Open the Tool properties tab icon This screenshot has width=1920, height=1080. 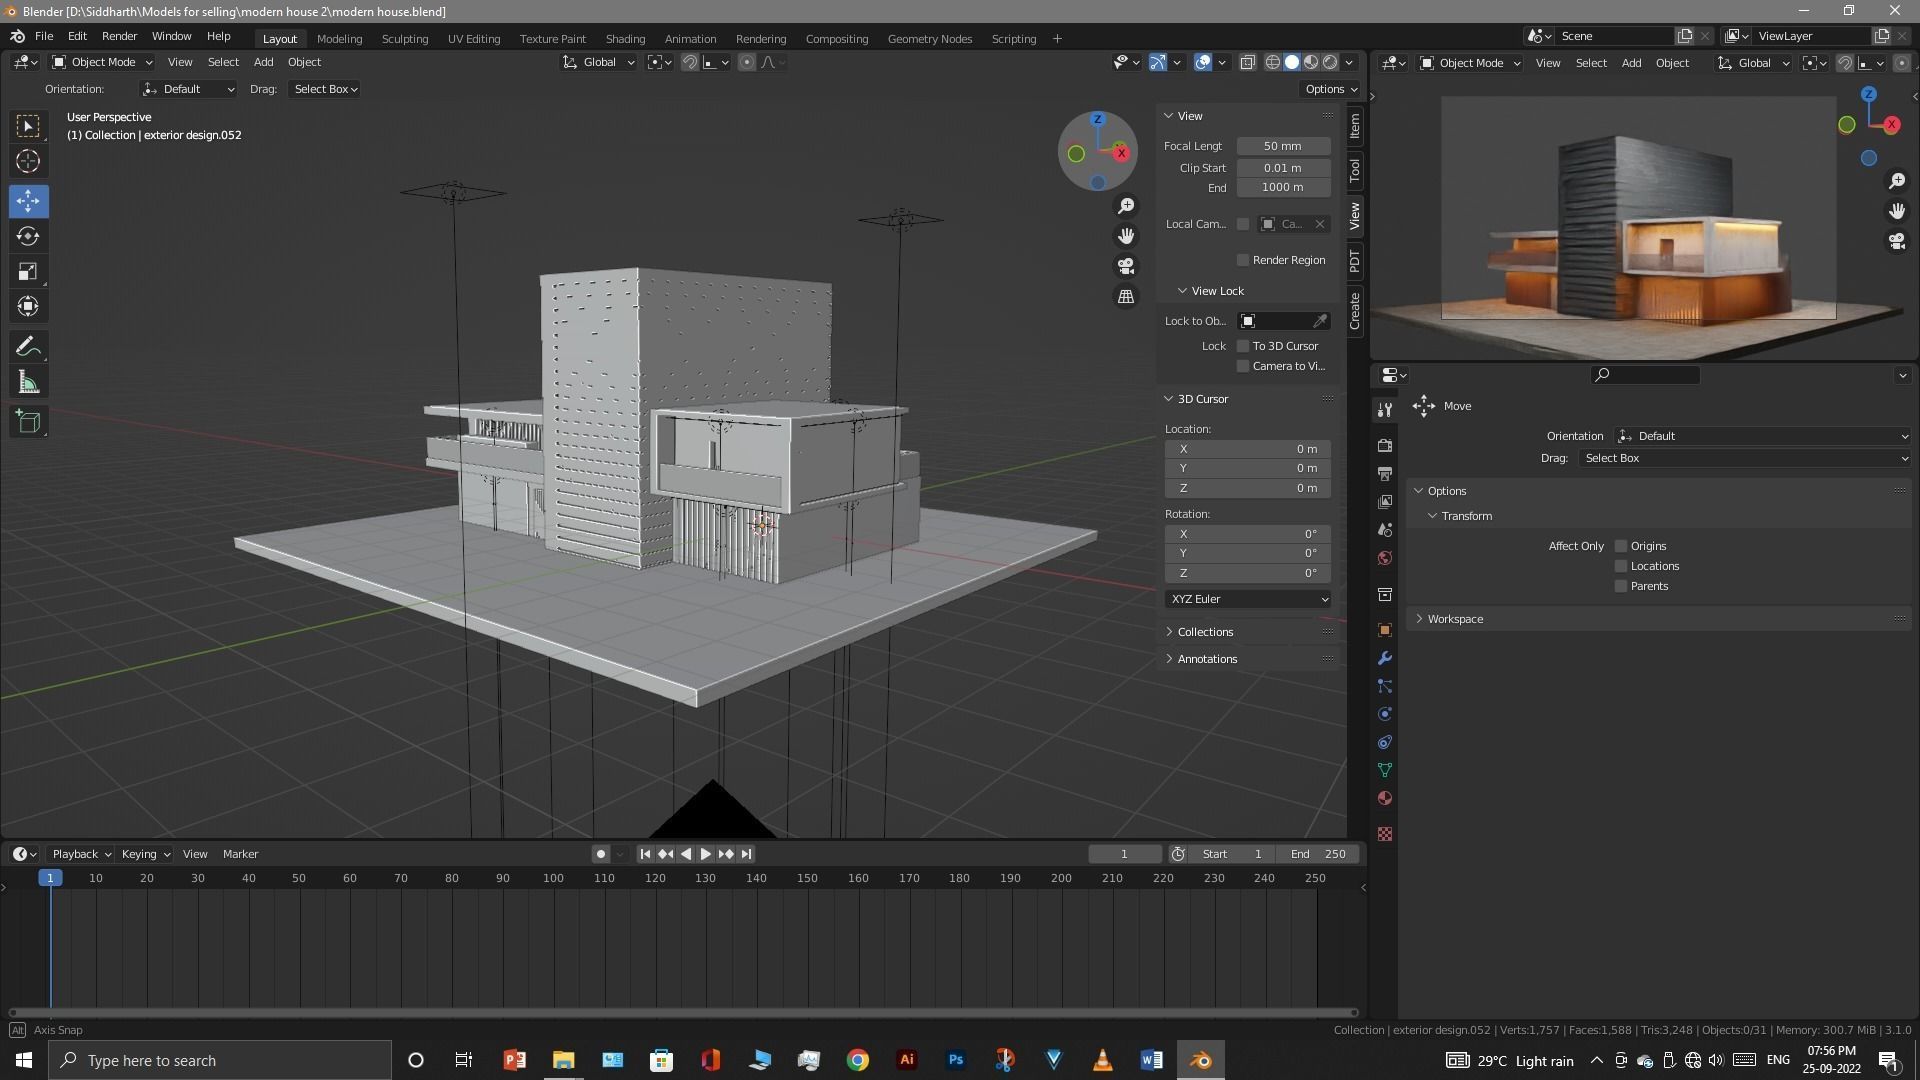[x=1385, y=409]
